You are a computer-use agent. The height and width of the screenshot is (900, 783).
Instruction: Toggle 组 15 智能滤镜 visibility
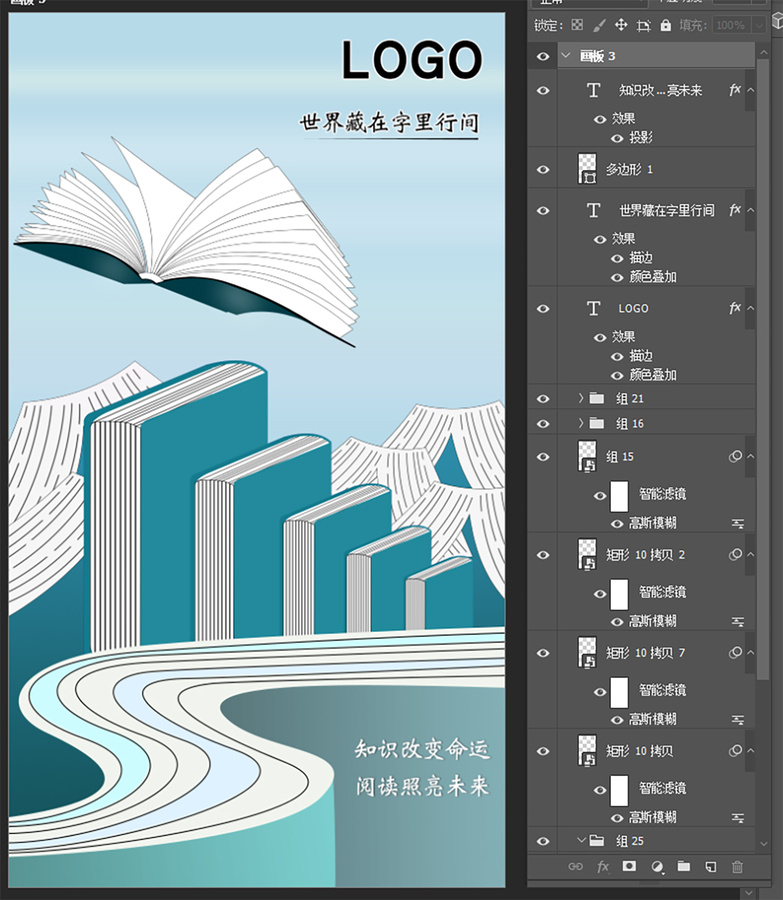click(600, 496)
